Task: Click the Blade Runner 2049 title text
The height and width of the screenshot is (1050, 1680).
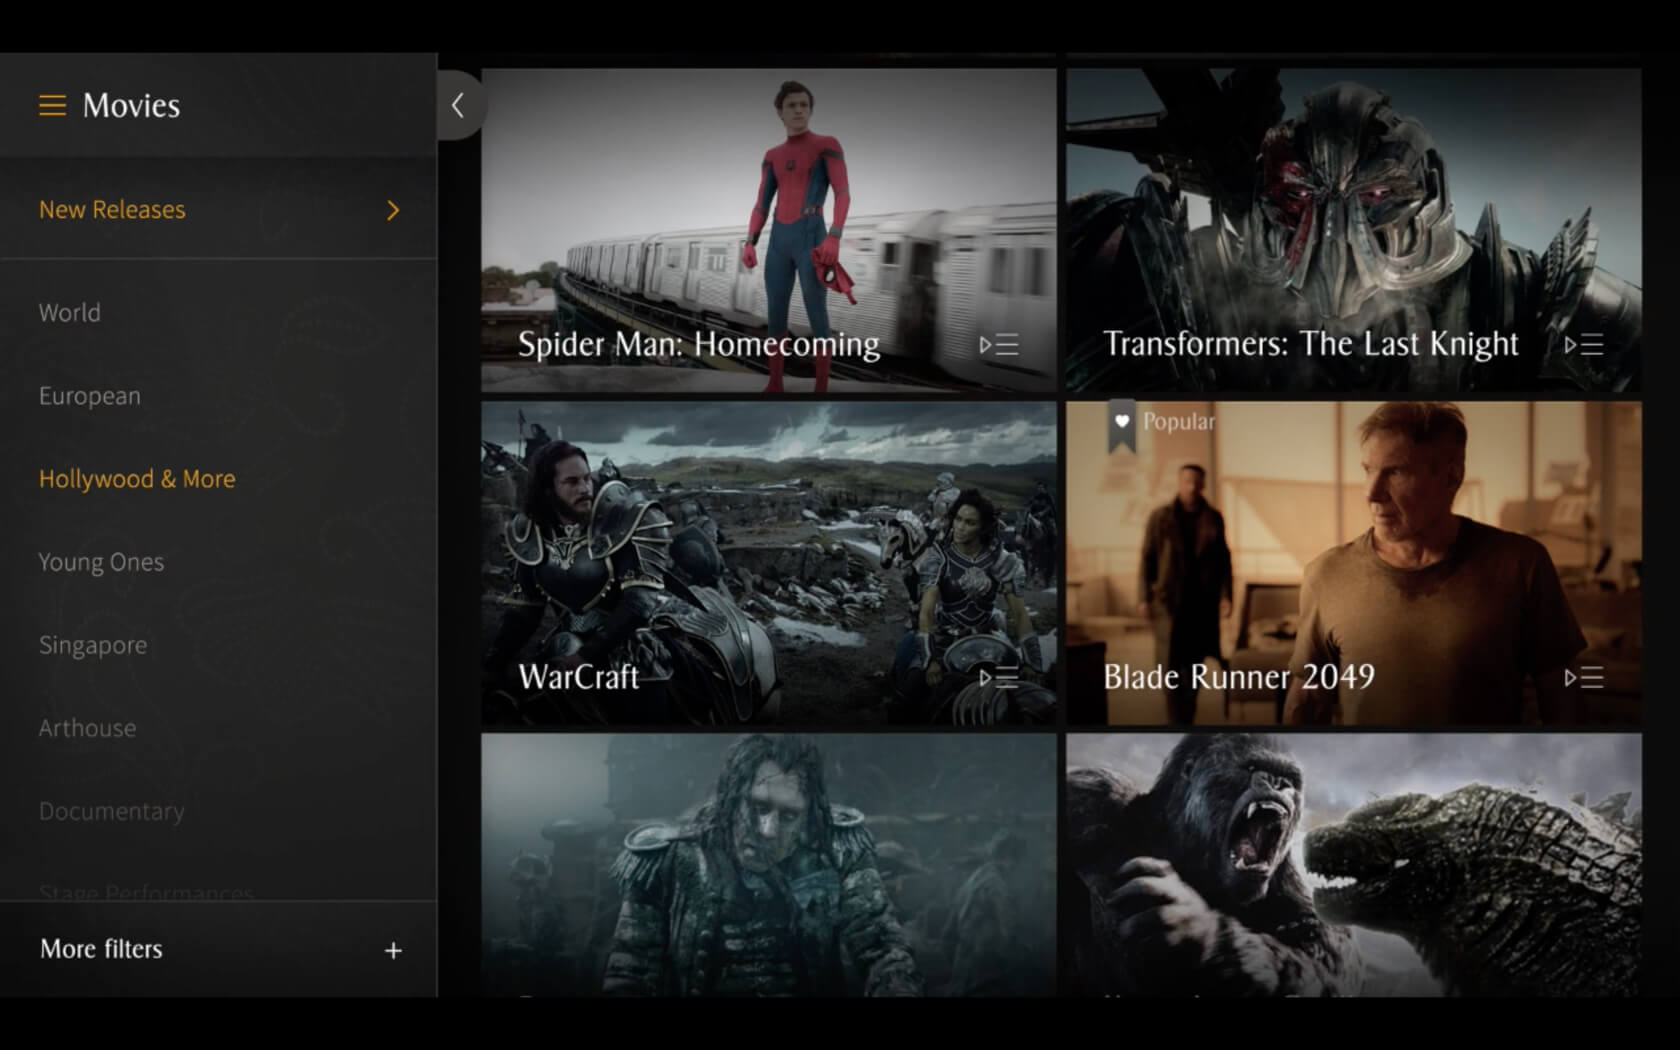Action: click(1238, 677)
